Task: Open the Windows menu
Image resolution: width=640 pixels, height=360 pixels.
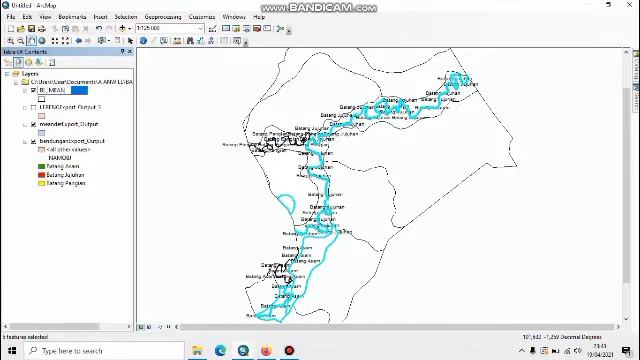Action: [x=234, y=17]
